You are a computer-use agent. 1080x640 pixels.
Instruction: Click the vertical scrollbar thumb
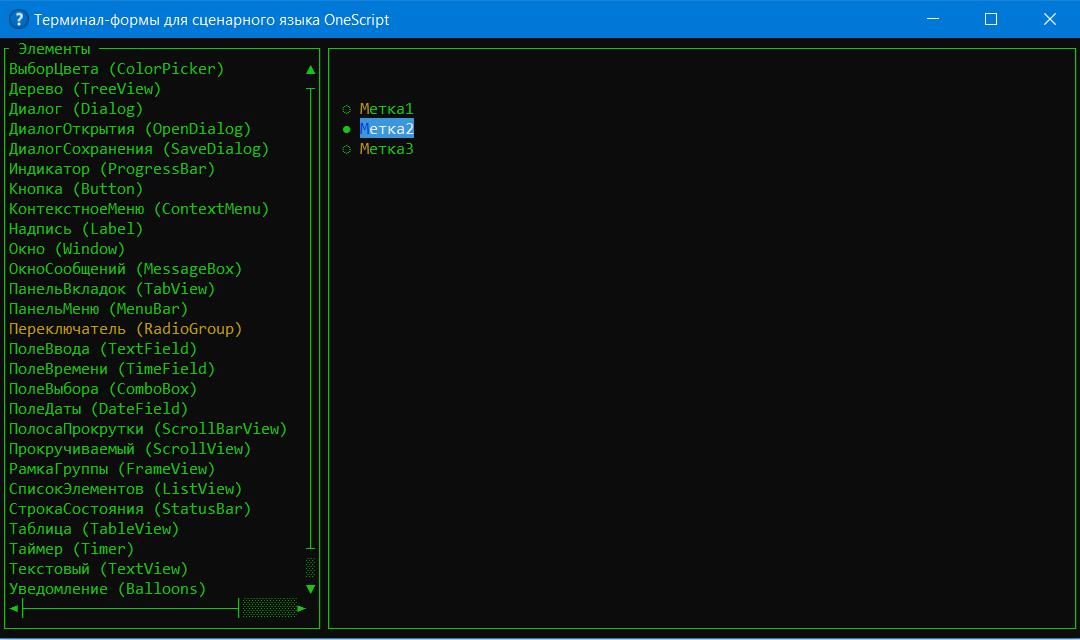311,568
